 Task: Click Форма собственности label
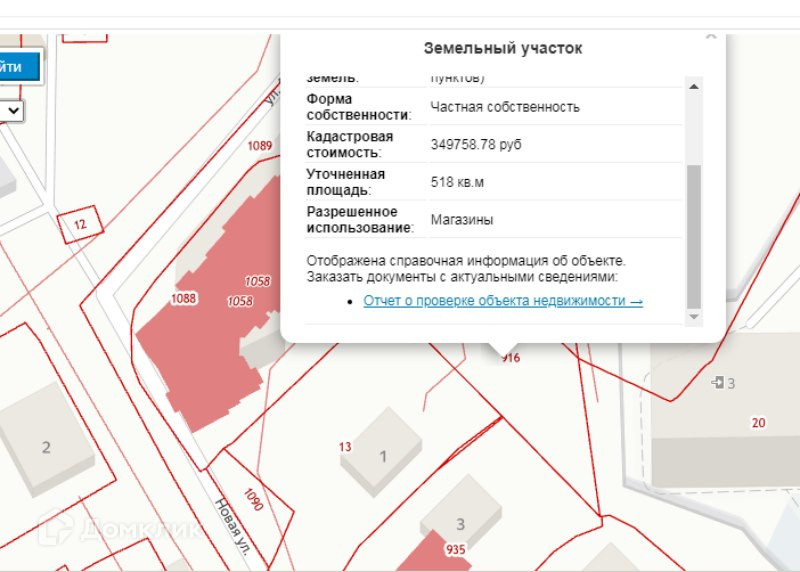358,107
